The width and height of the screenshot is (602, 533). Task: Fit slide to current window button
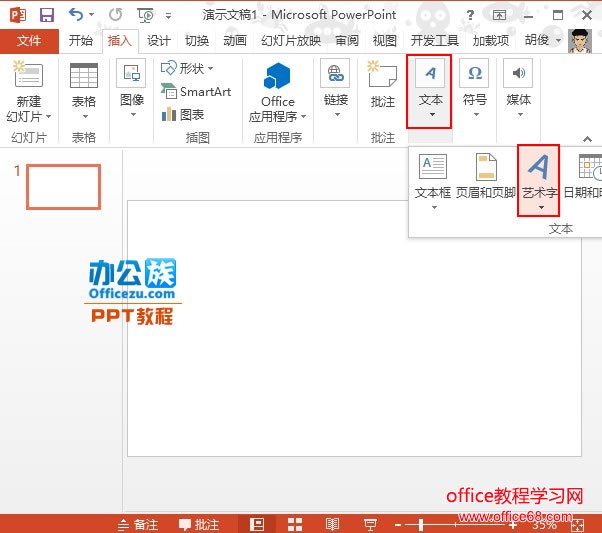[x=578, y=525]
